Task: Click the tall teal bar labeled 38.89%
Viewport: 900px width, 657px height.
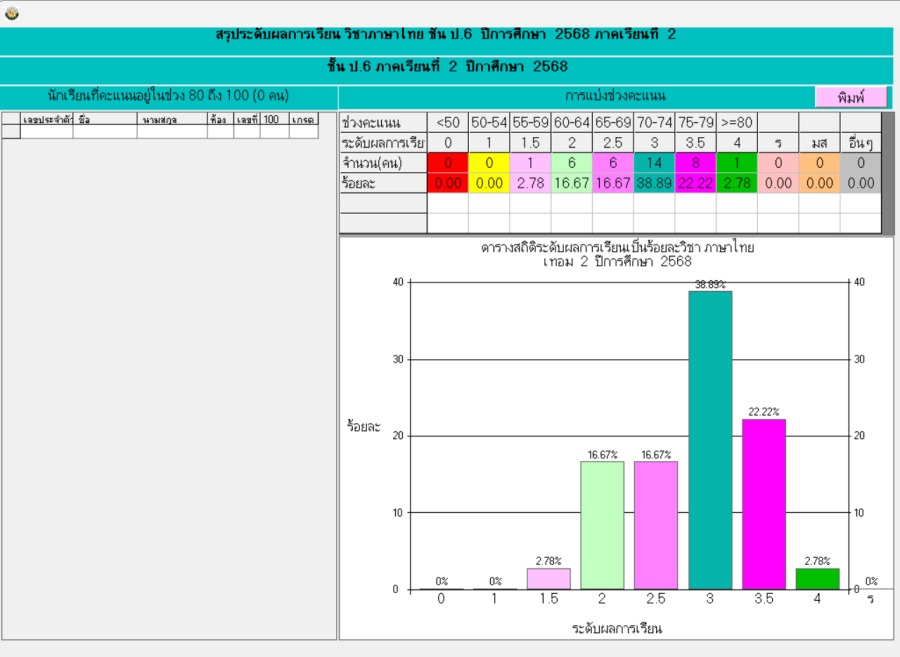Action: pos(709,440)
